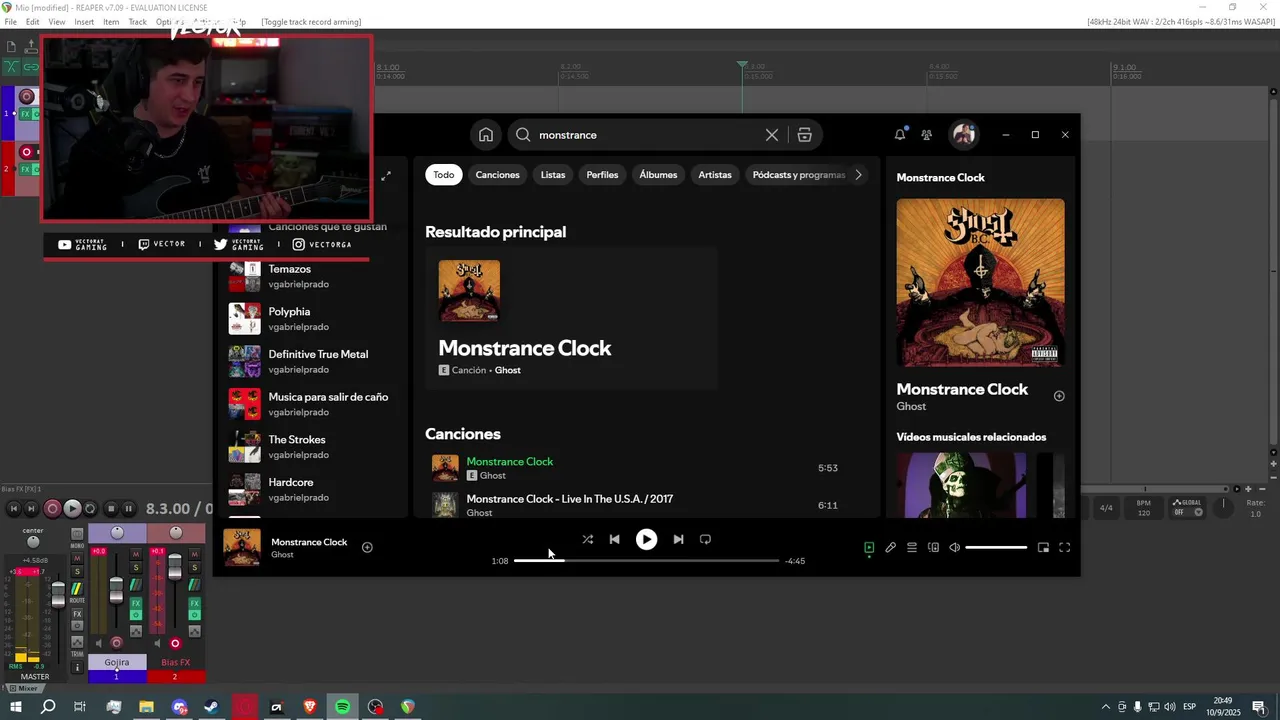1280x720 pixels.
Task: Expand Spotify library sidebar with arrows icon
Action: coord(386,176)
